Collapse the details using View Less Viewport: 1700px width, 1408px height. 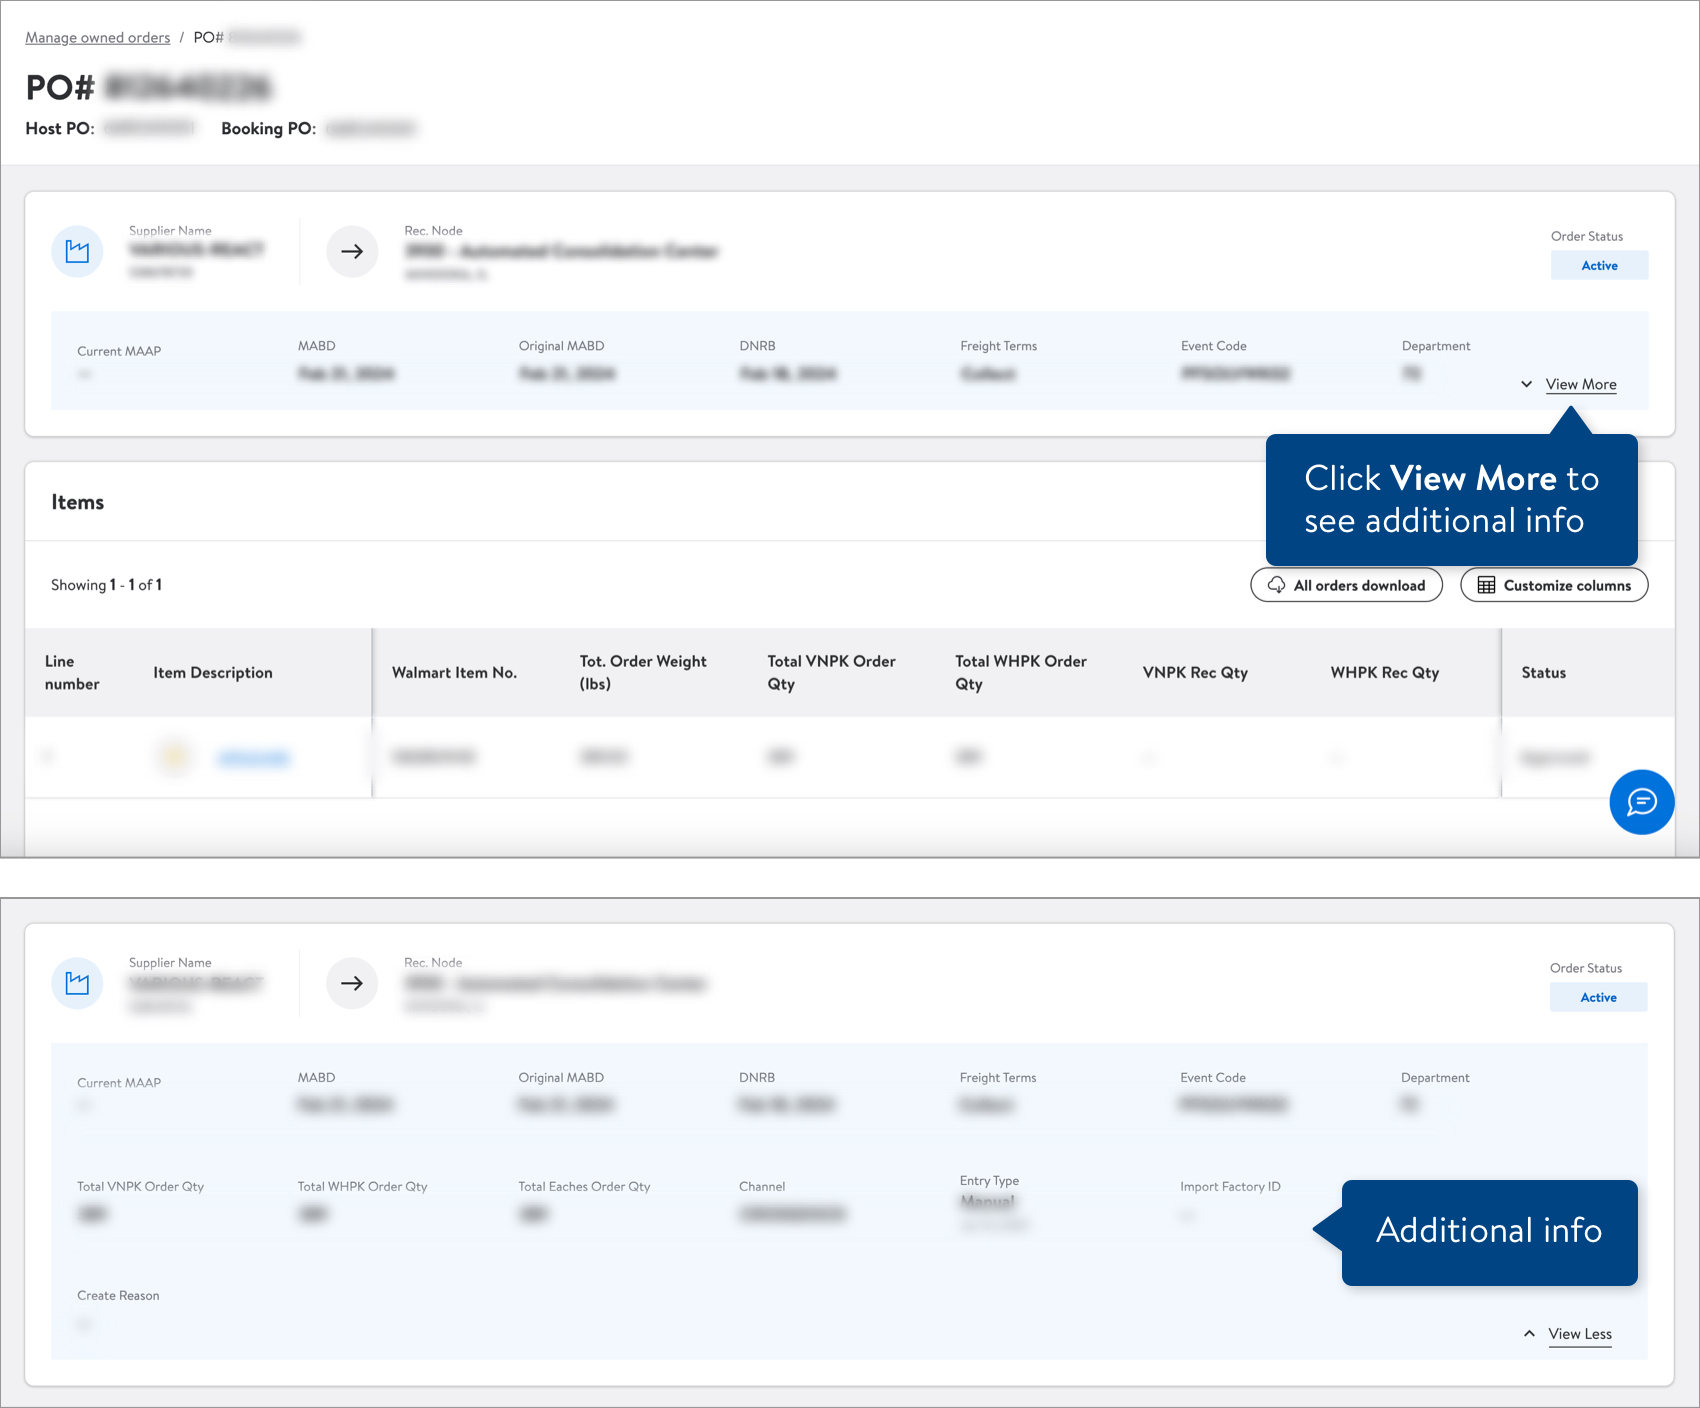[1580, 1334]
